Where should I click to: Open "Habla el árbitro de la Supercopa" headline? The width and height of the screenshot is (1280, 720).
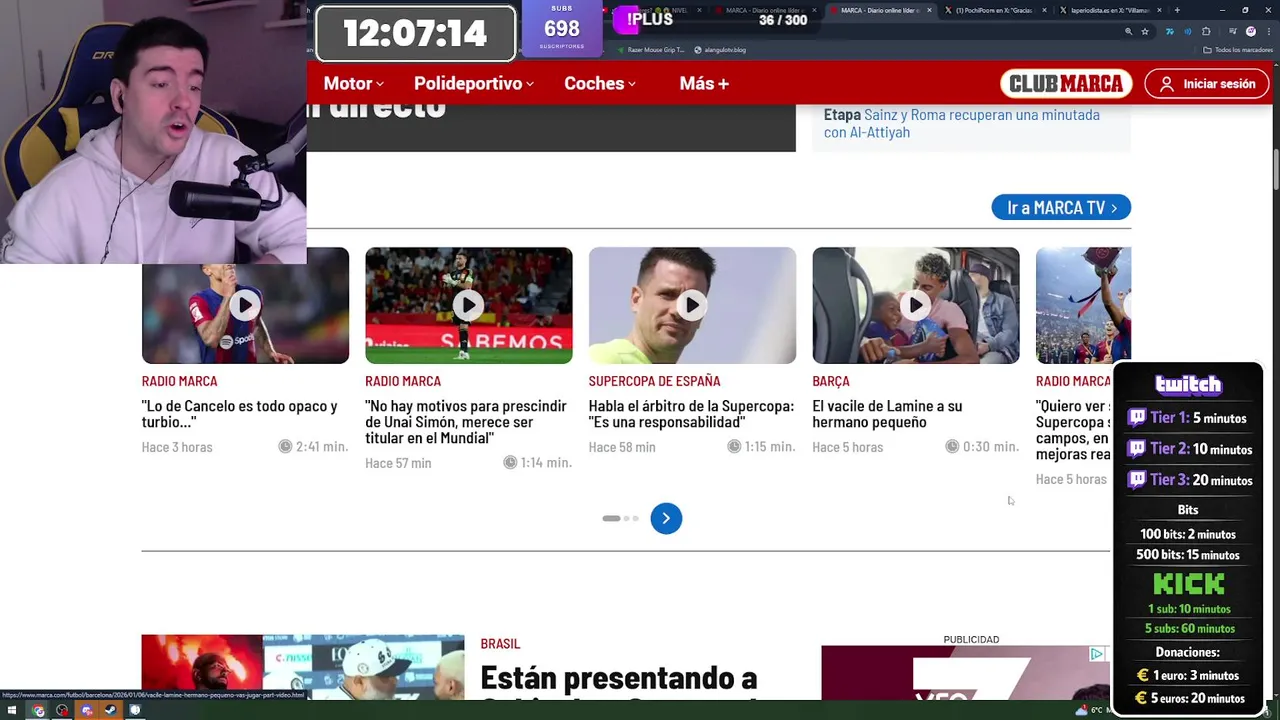point(691,414)
